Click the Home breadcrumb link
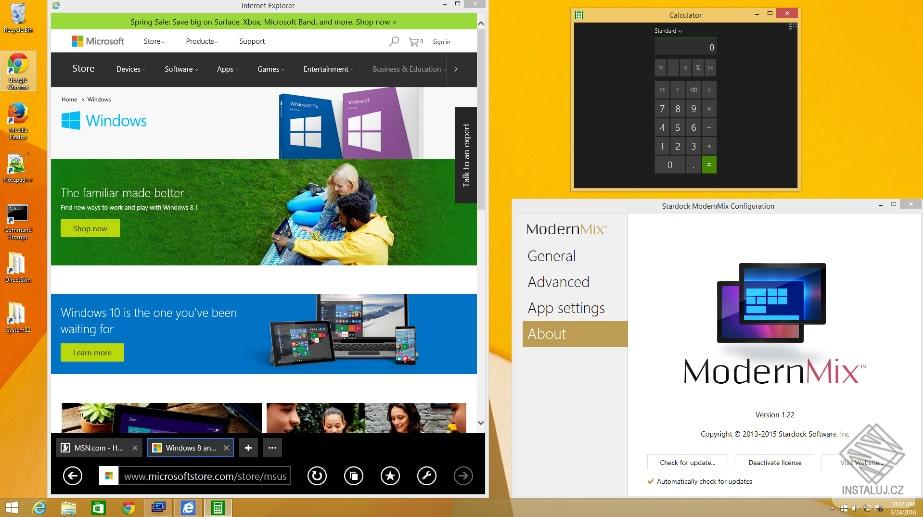The width and height of the screenshot is (923, 517). pyautogui.click(x=69, y=100)
